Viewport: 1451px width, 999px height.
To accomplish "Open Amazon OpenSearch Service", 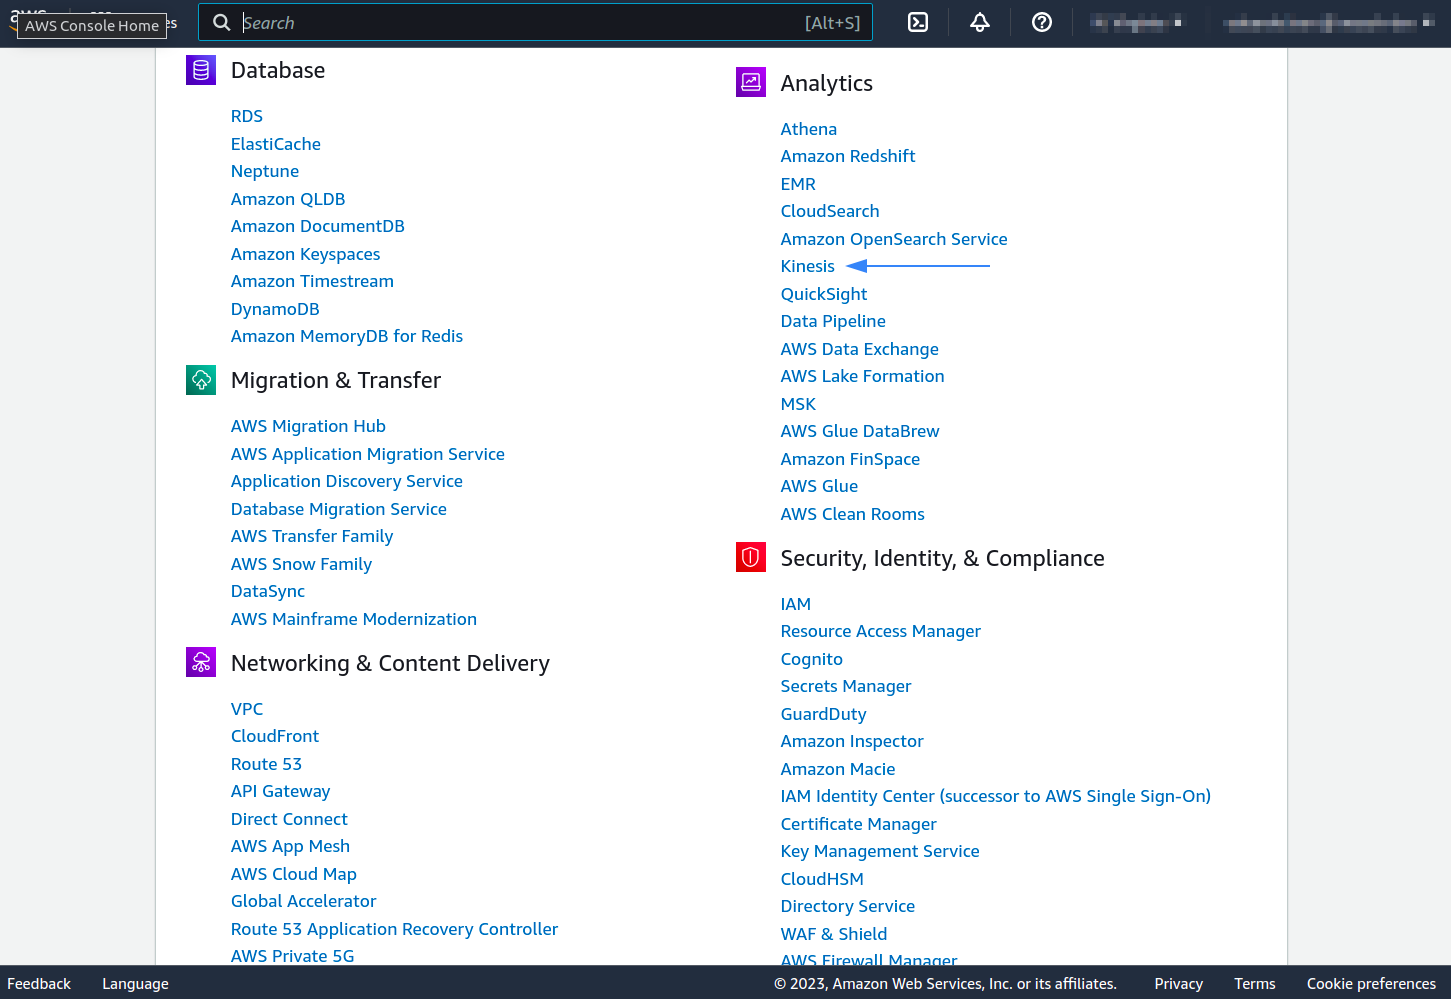I will click(x=894, y=239).
